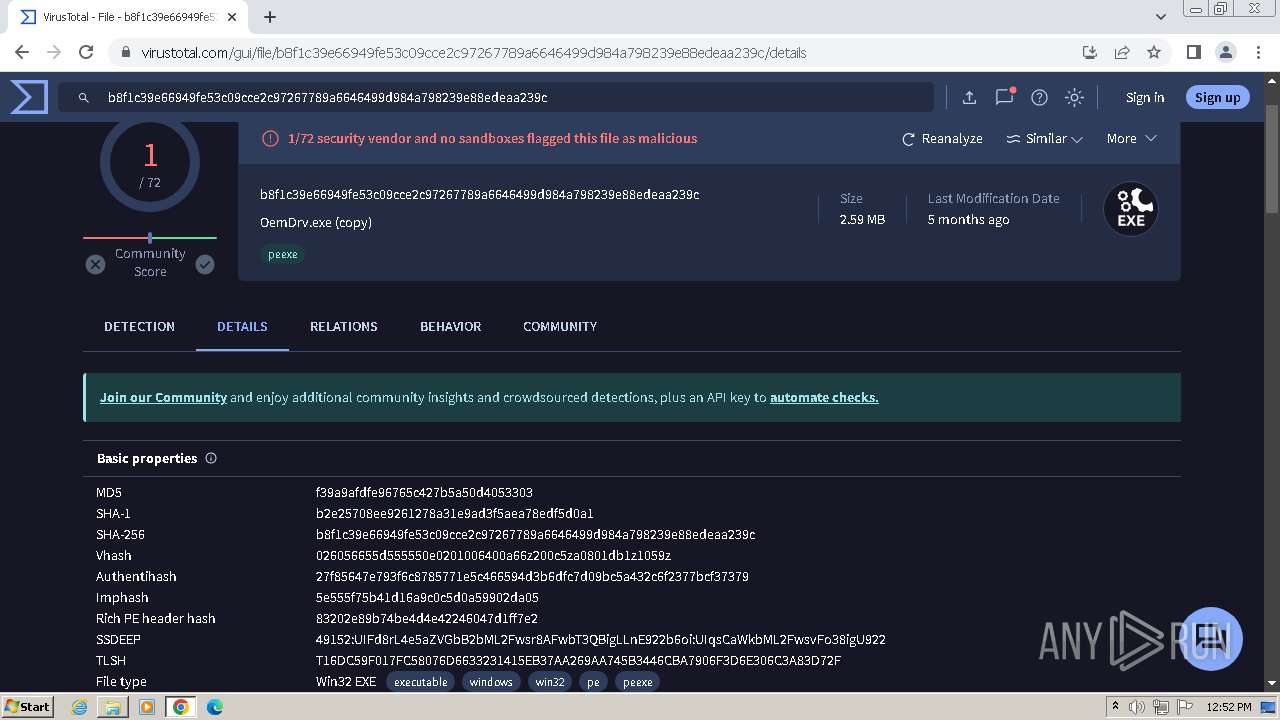Viewport: 1280px width, 720px height.
Task: Switch to the COMMUNITY tab
Action: [x=560, y=326]
